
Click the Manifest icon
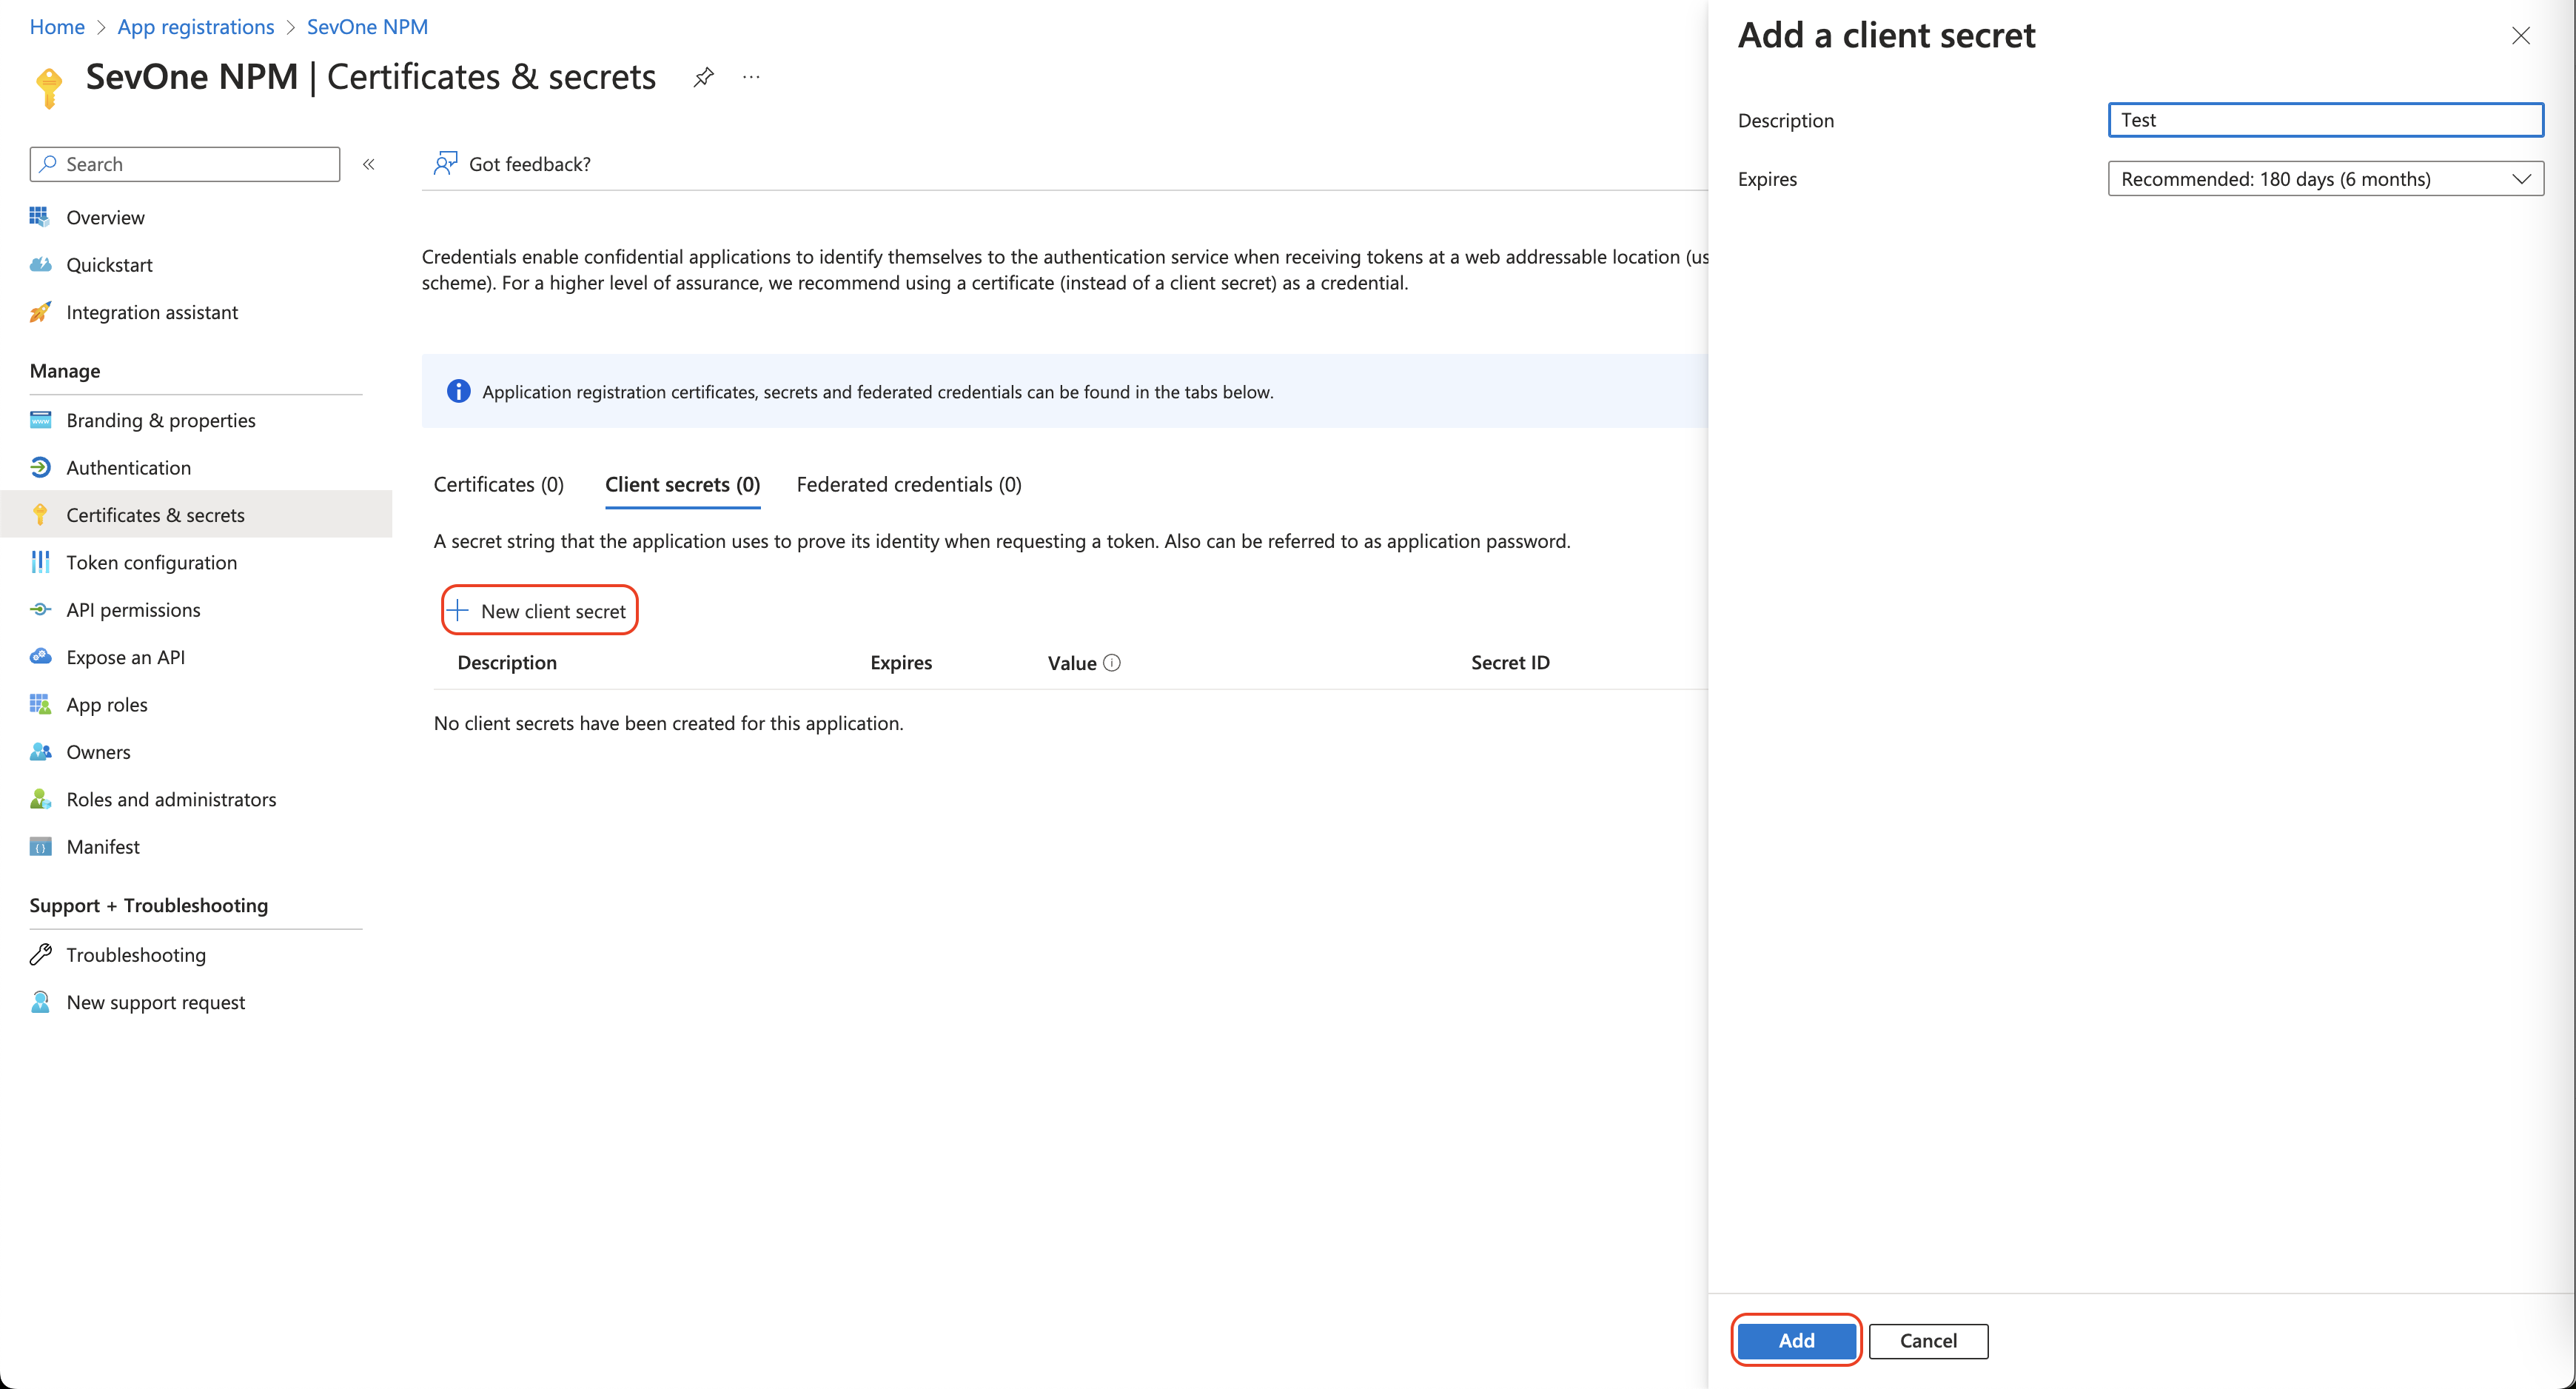pyautogui.click(x=40, y=847)
